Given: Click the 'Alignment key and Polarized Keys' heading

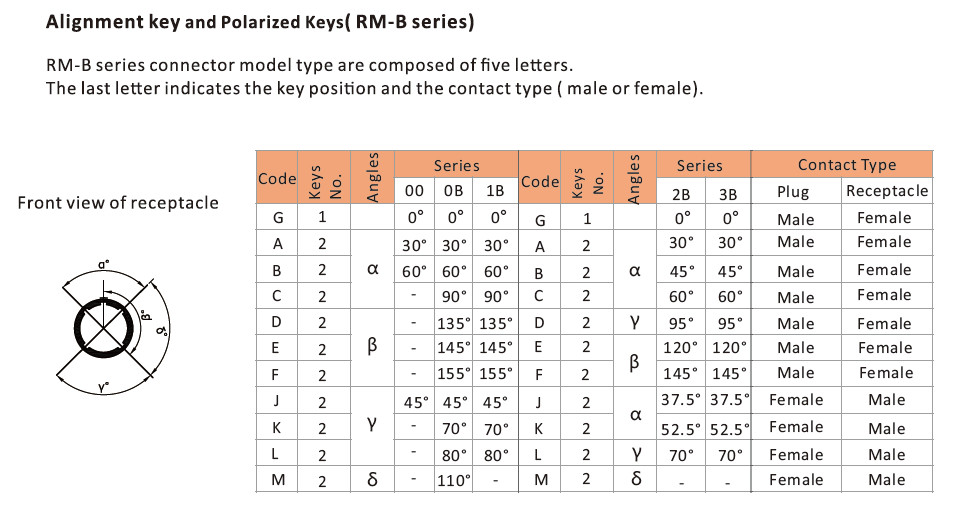Looking at the screenshot, I should 260,22.
